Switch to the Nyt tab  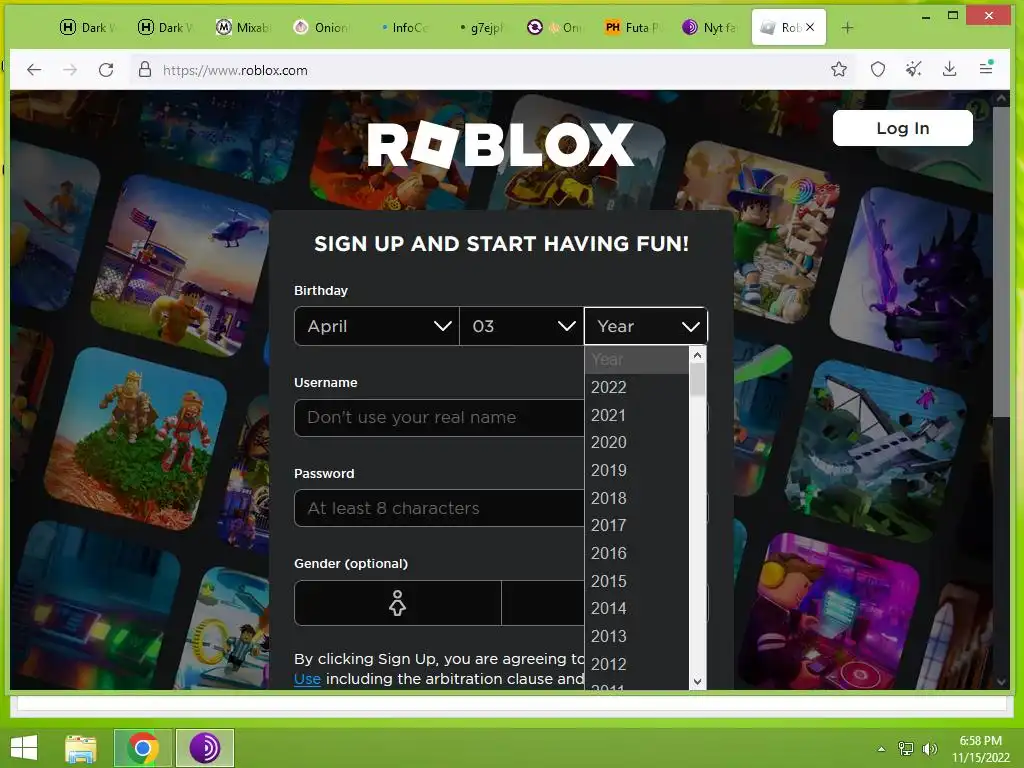(x=711, y=27)
